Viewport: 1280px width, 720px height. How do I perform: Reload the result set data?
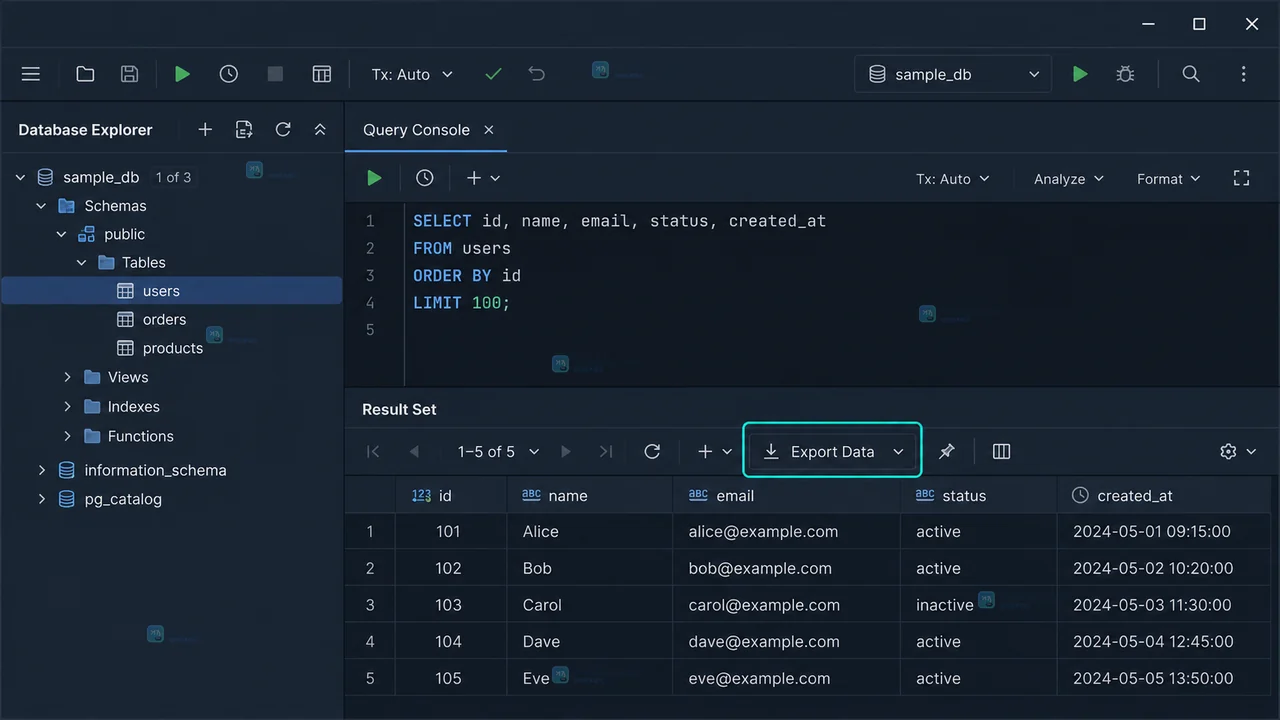tap(652, 452)
